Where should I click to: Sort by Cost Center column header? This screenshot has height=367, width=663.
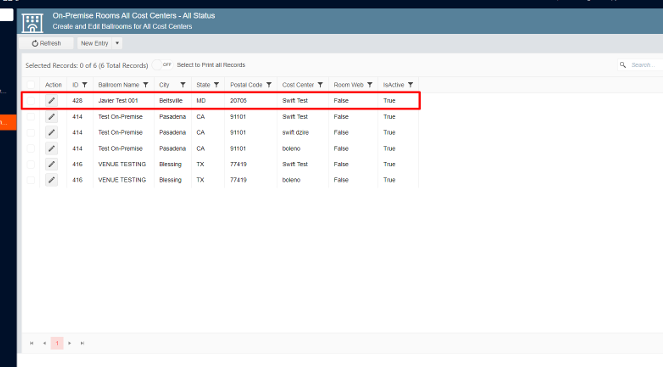(x=298, y=85)
